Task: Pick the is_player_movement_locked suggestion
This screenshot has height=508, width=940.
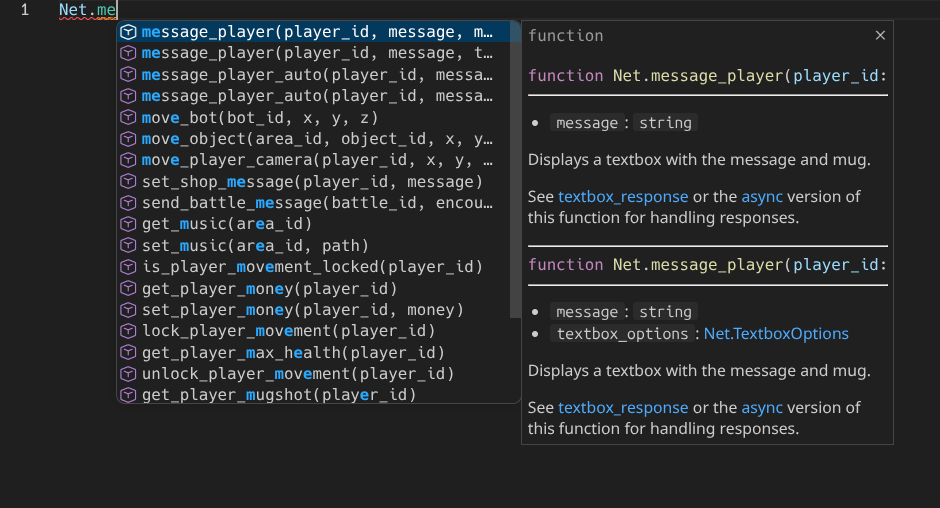Action: click(x=312, y=267)
